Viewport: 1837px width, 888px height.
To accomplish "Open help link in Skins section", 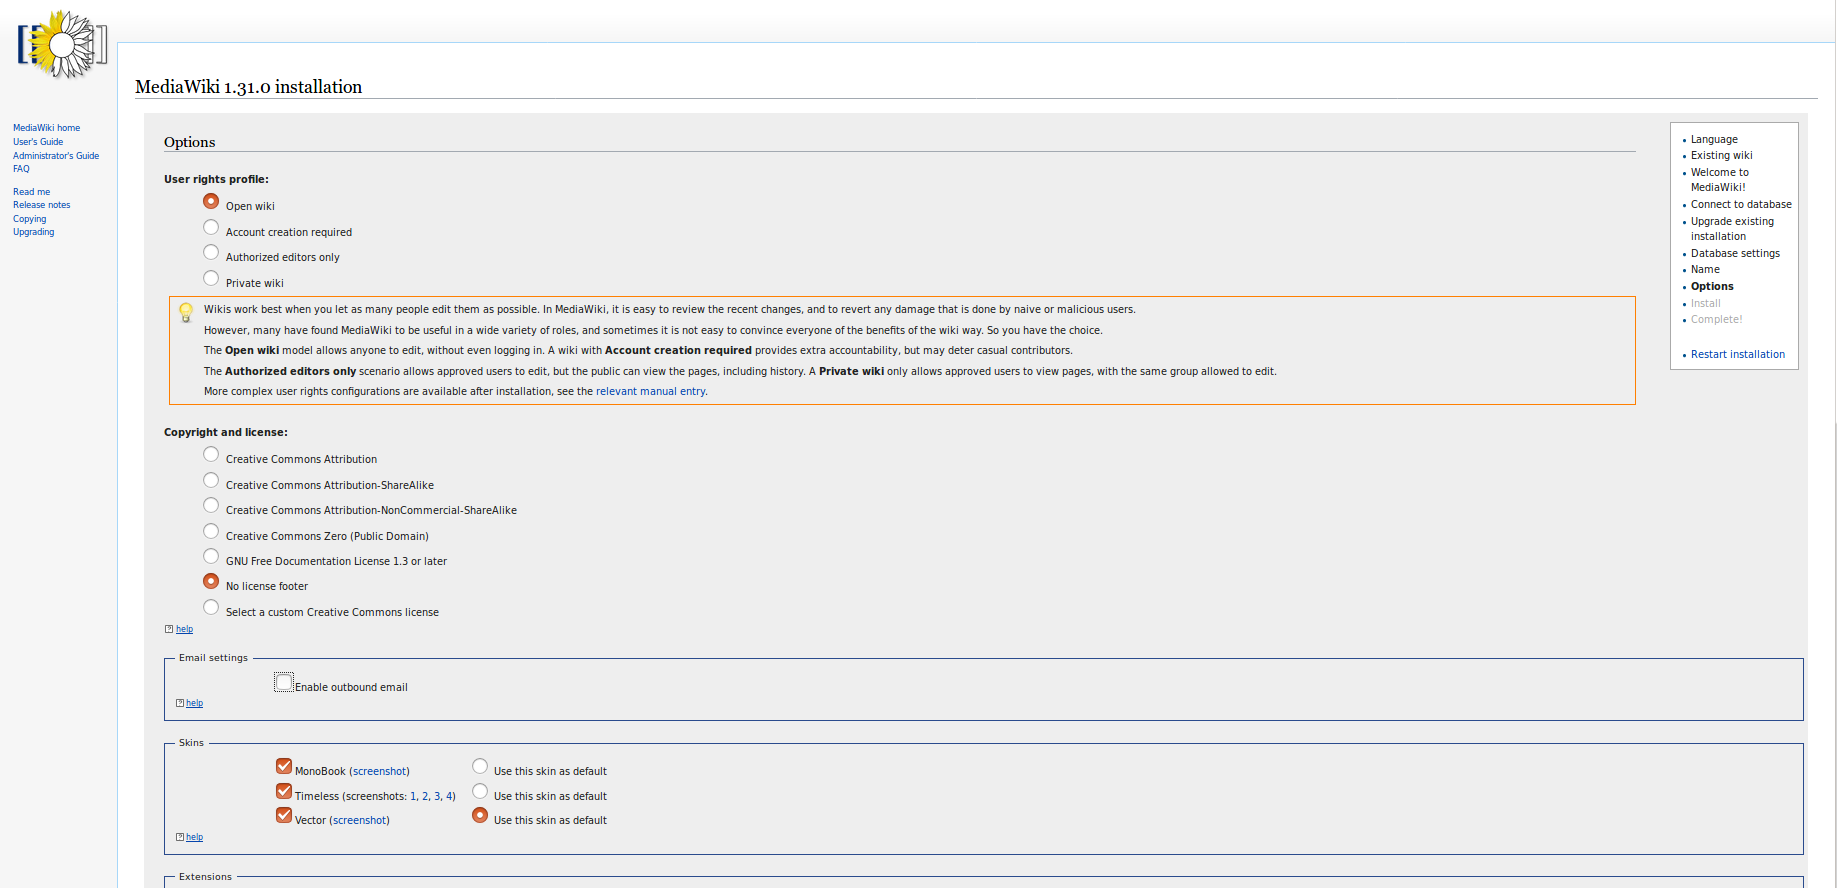I will coord(194,837).
